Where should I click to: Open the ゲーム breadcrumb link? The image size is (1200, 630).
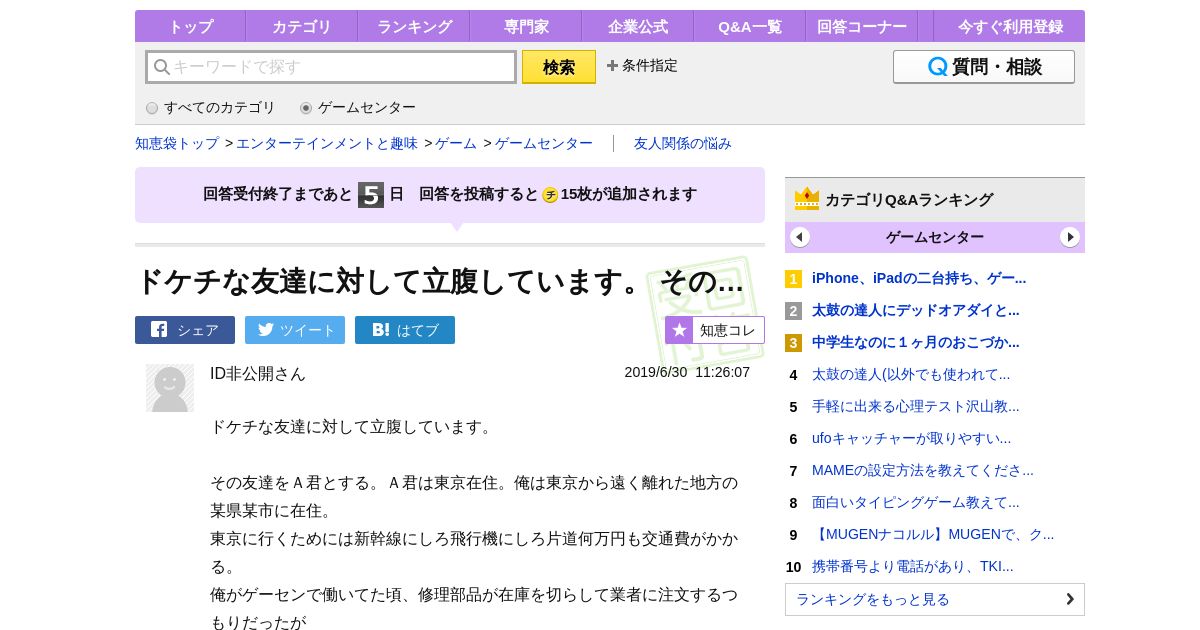(x=456, y=143)
